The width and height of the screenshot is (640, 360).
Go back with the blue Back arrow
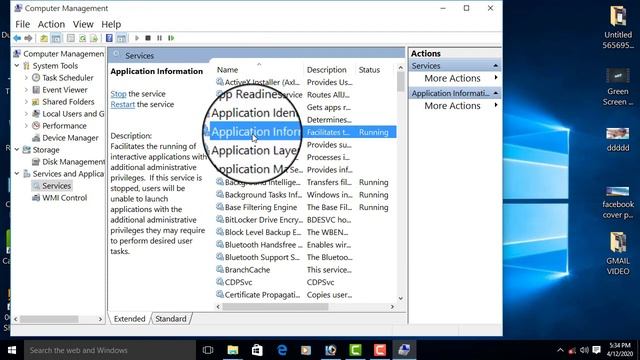[x=17, y=38]
